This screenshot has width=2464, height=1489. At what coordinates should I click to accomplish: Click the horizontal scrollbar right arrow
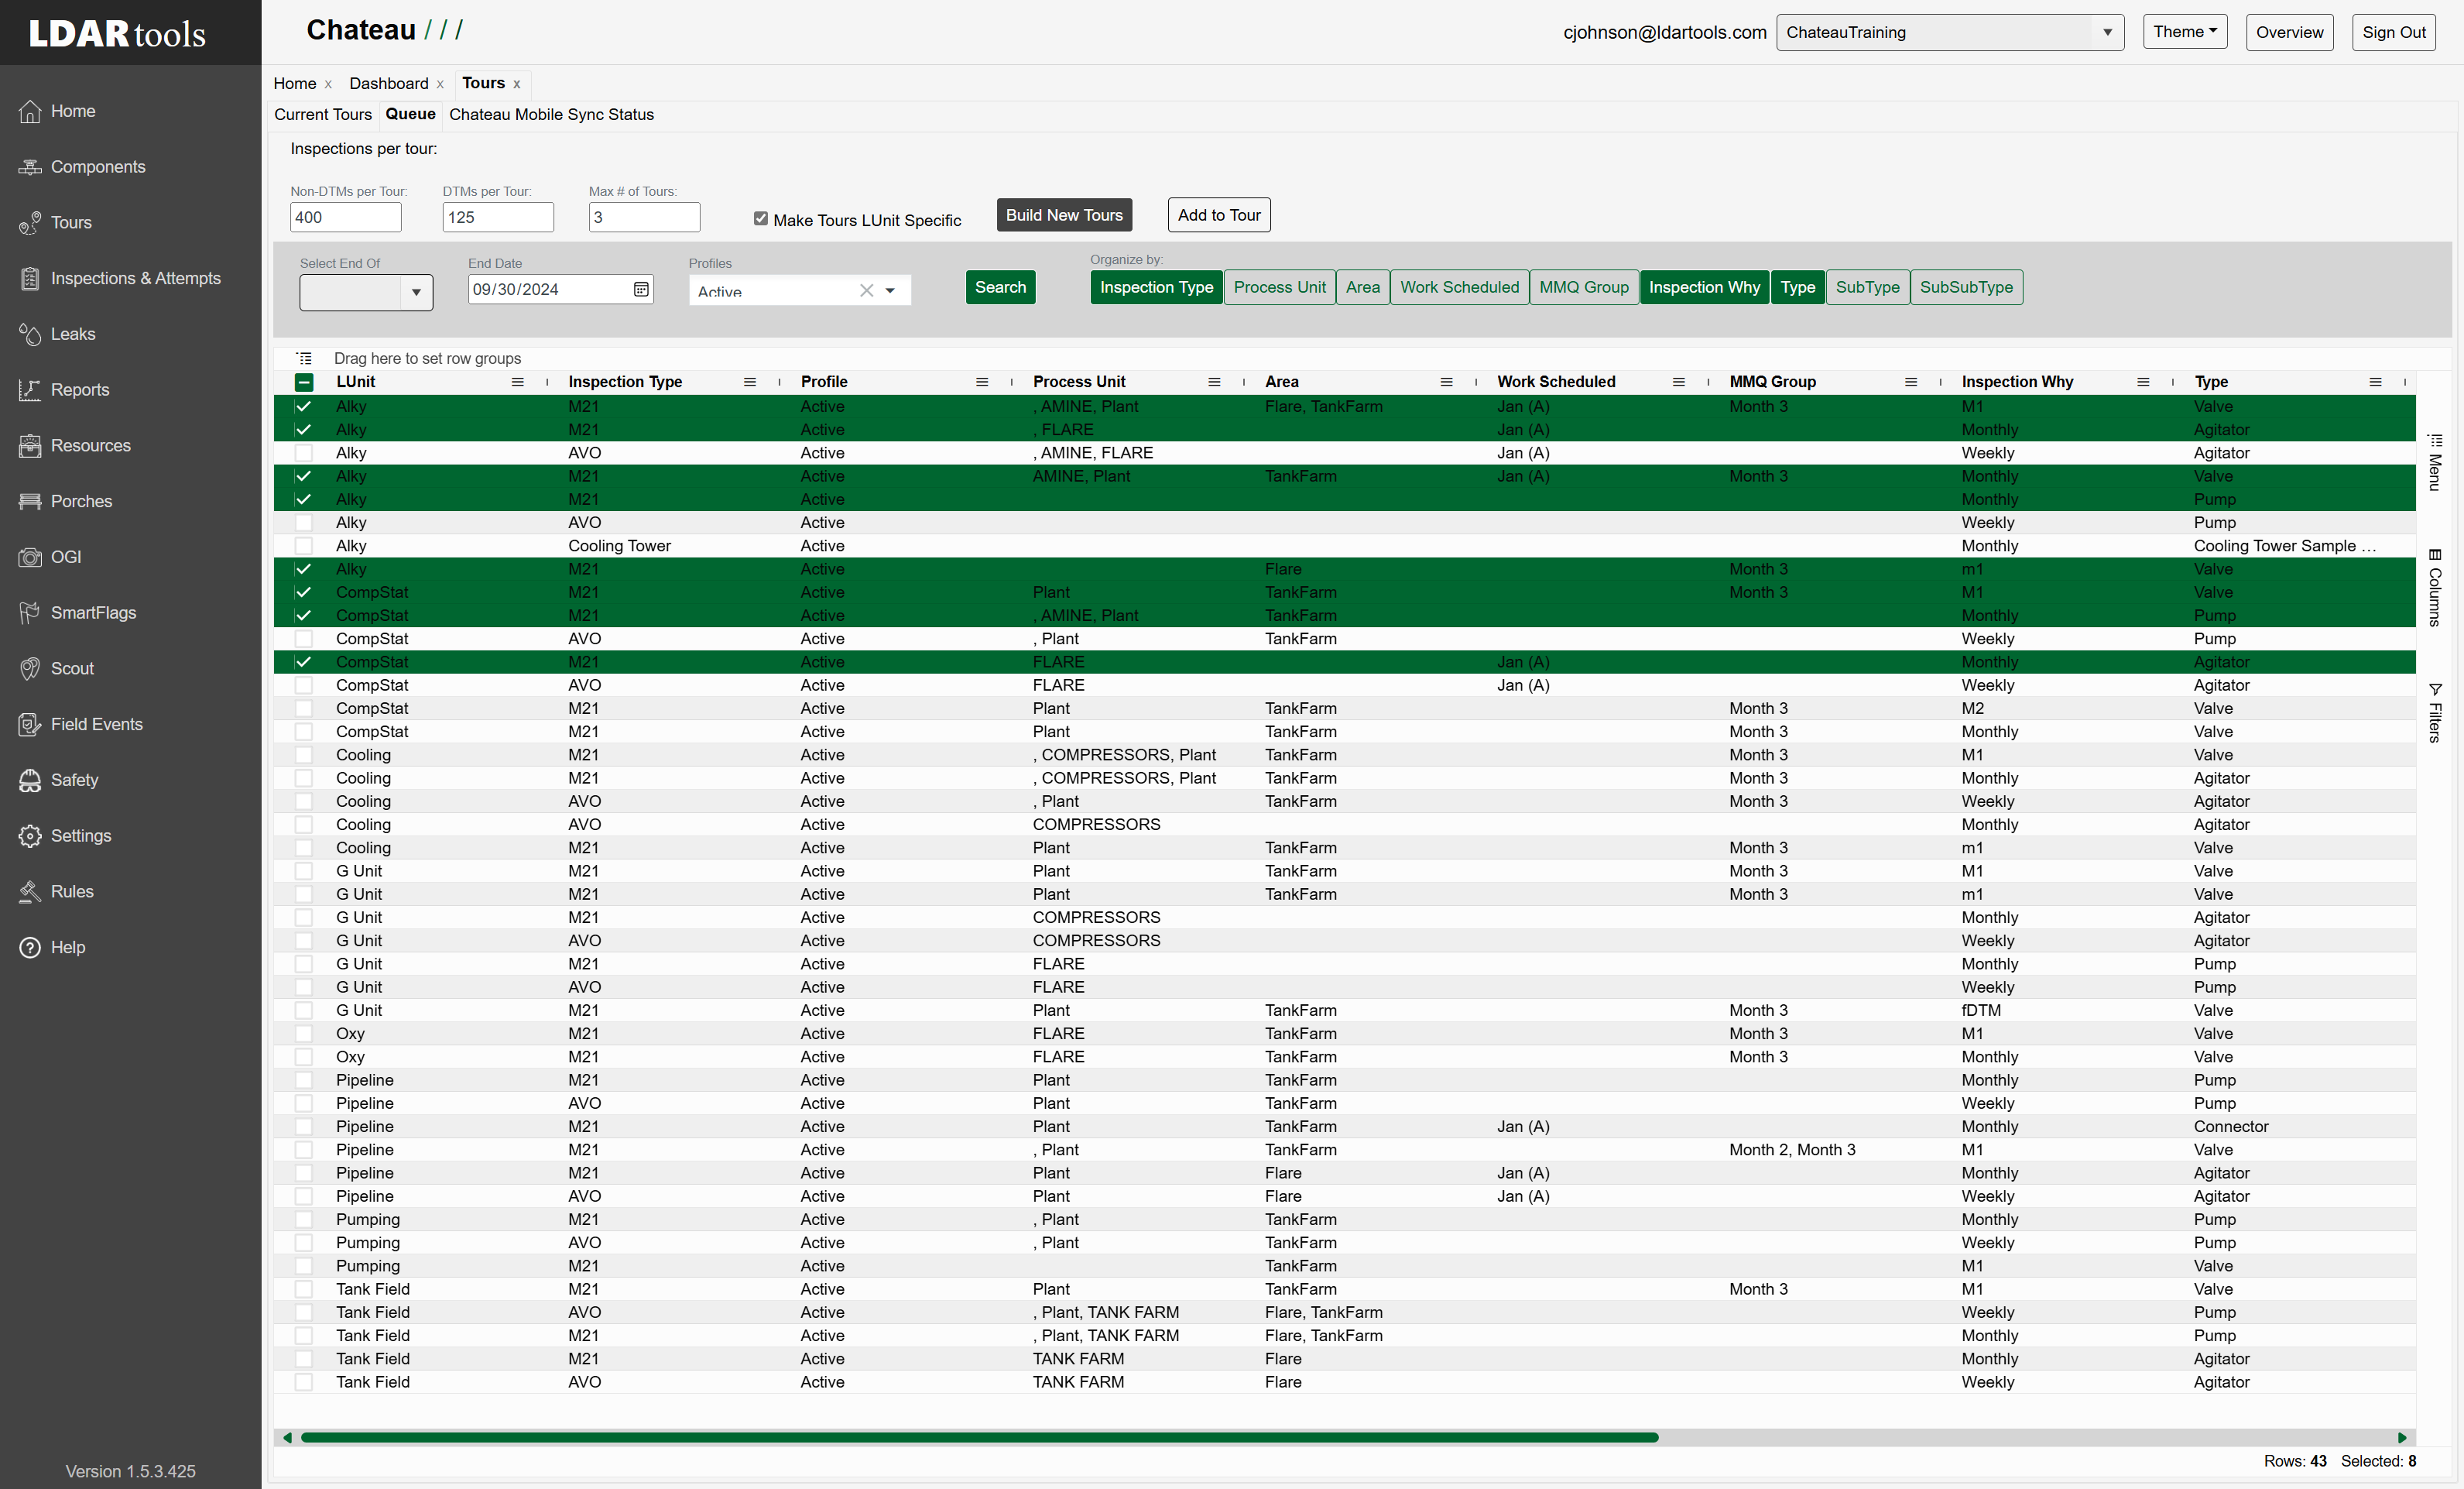coord(2402,1437)
